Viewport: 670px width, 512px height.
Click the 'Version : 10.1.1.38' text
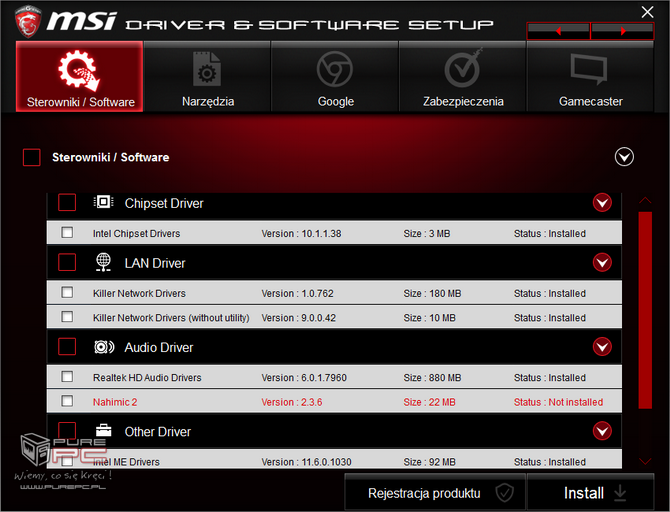[301, 234]
